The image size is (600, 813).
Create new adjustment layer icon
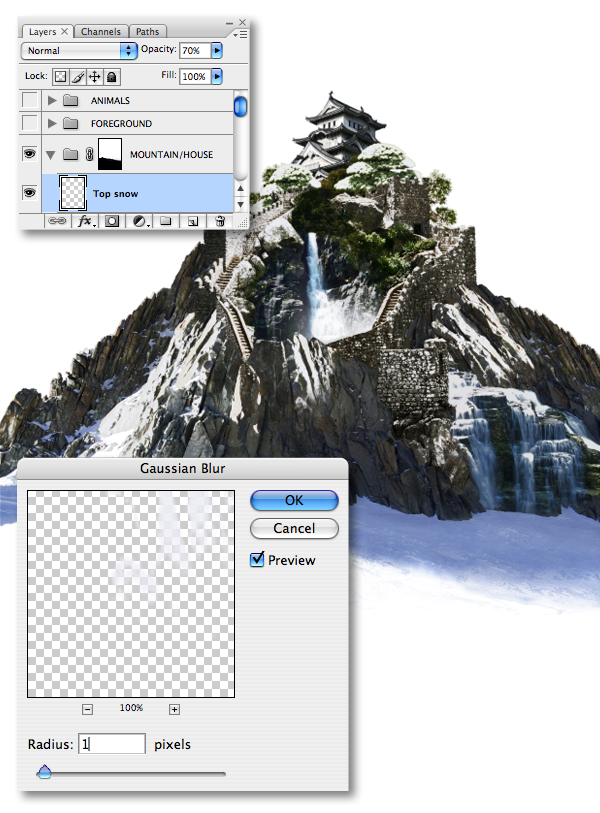pos(141,221)
